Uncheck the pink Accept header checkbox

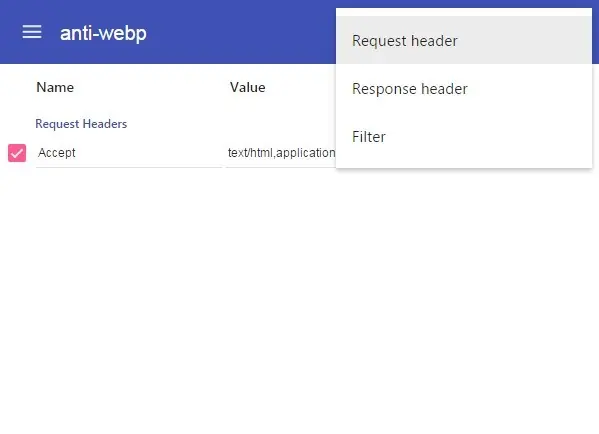tap(17, 153)
